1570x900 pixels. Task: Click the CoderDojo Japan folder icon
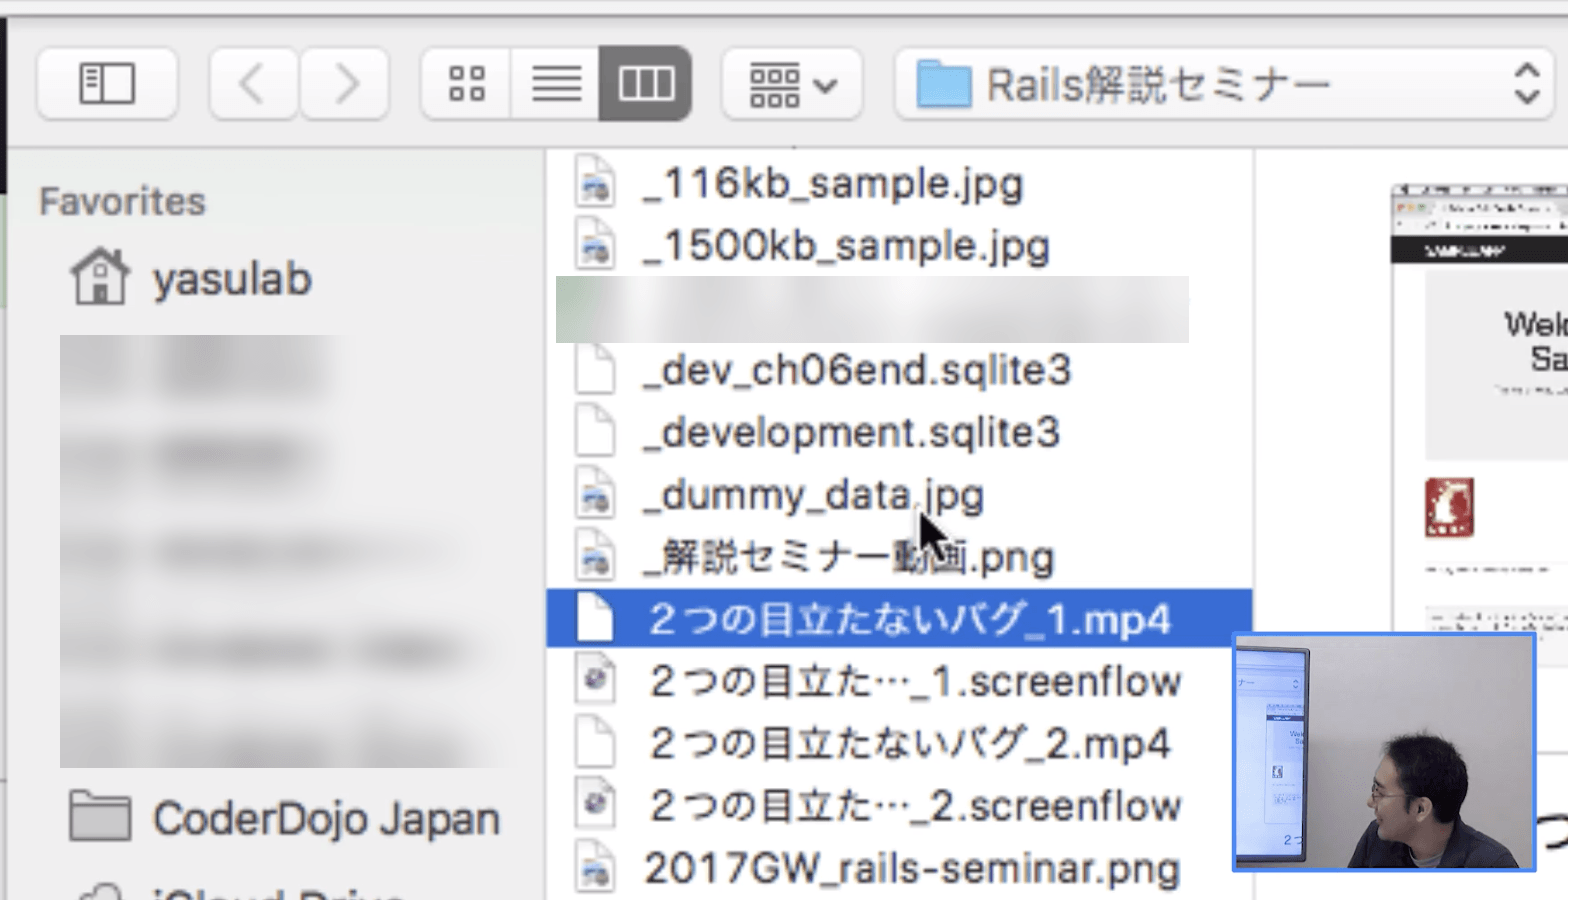(99, 817)
